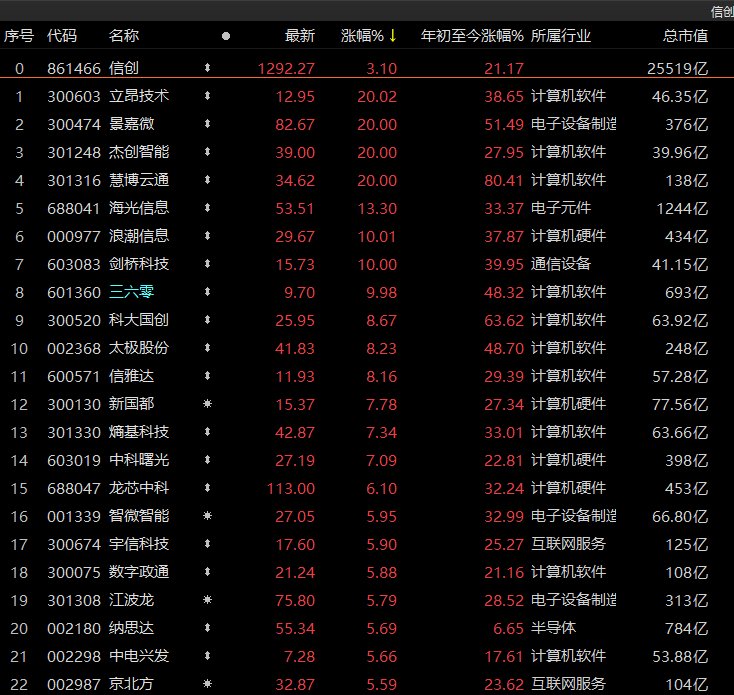The height and width of the screenshot is (695, 734).
Task: Click the marker icon beside 数字政通
Action: coord(207,572)
